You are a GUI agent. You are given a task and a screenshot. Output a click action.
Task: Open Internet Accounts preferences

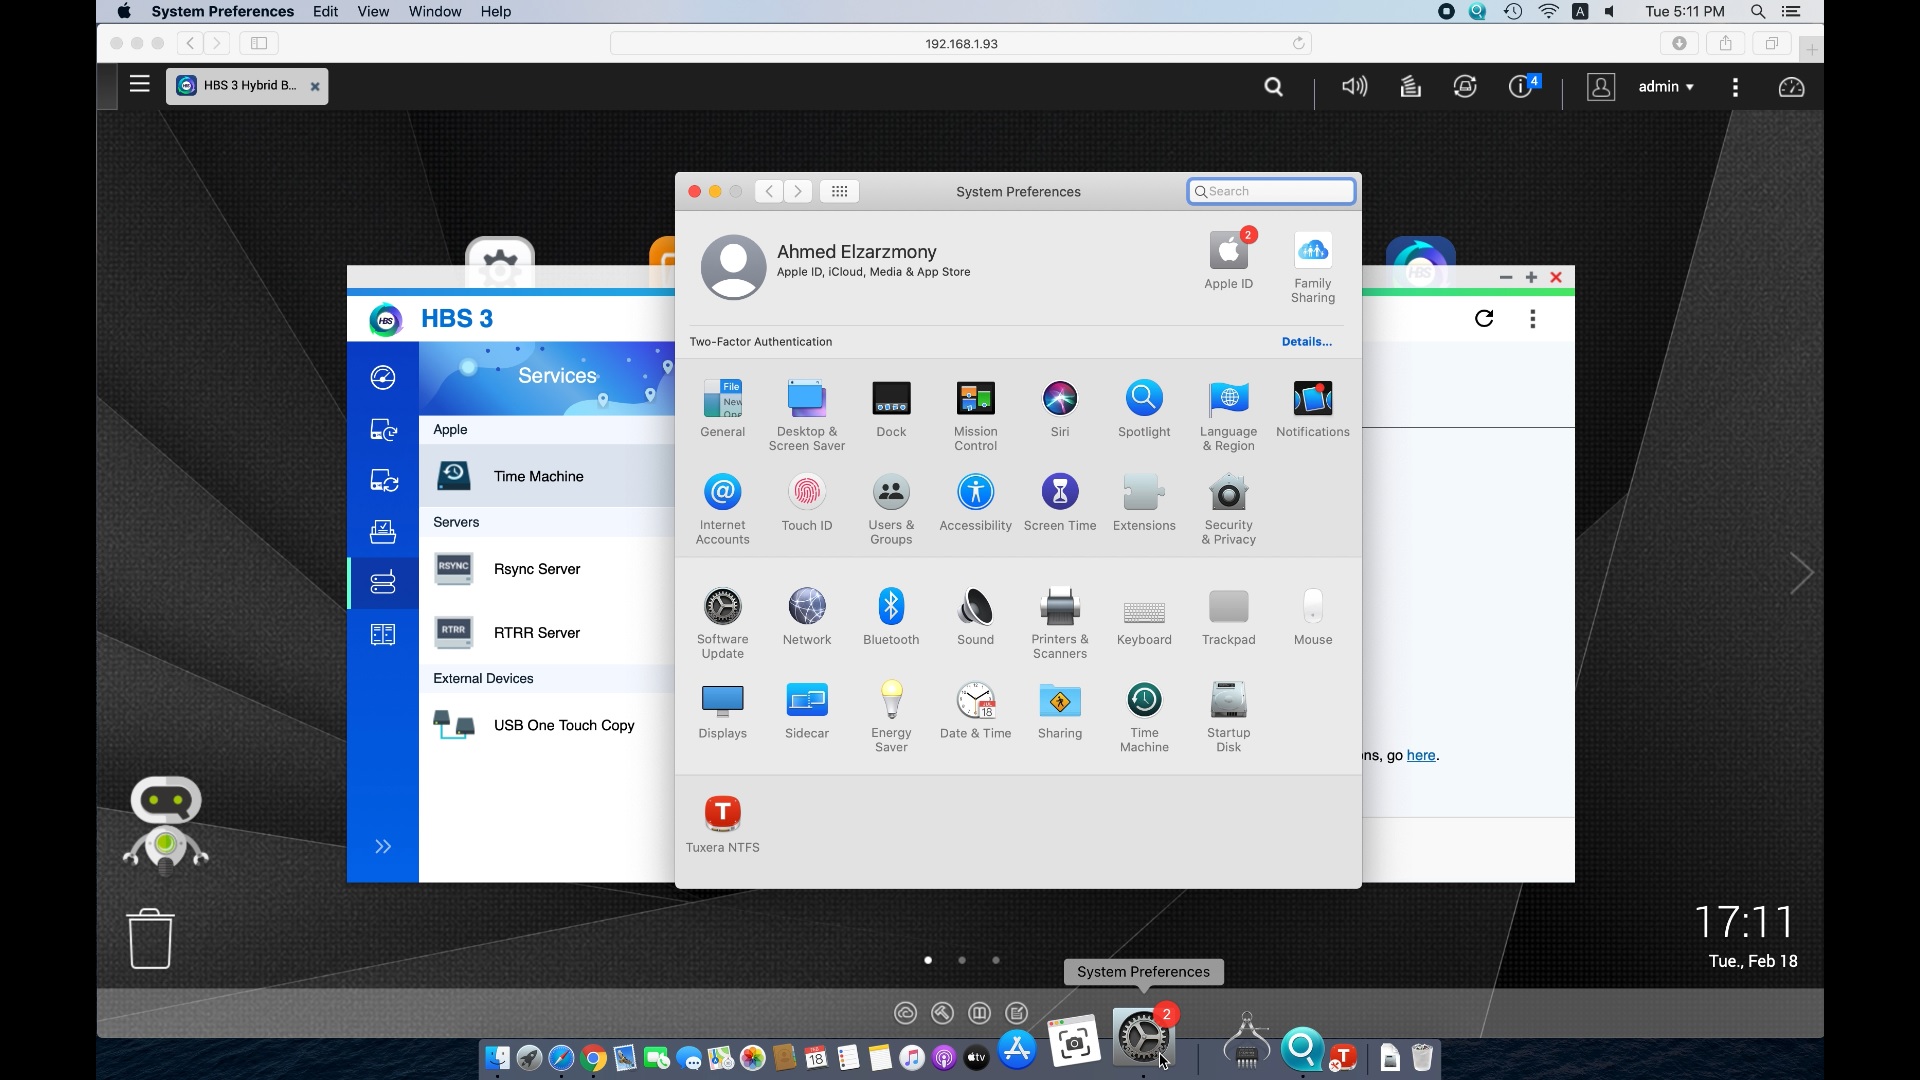(722, 509)
